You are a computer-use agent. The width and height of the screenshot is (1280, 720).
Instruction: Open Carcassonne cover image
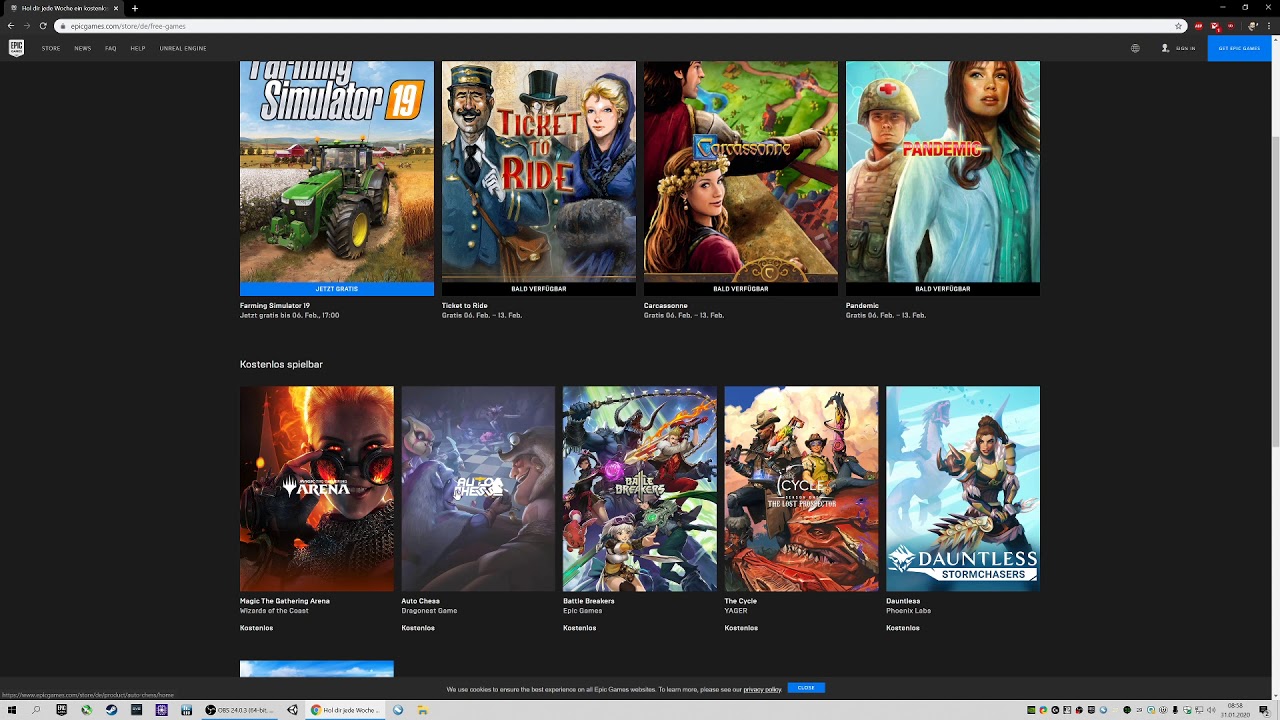[741, 171]
